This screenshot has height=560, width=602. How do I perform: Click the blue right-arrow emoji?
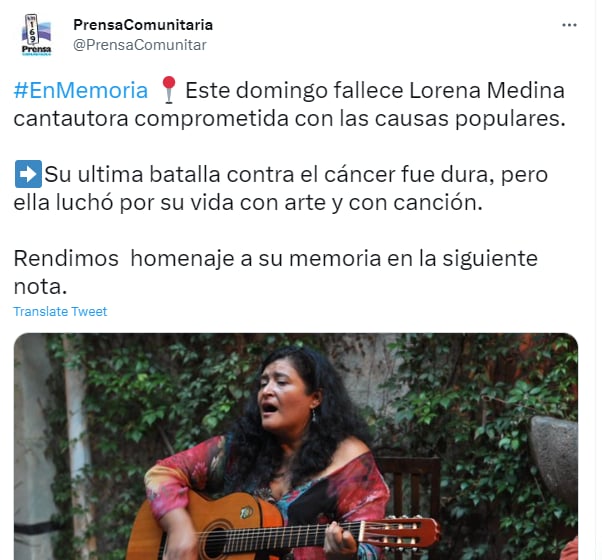tap(28, 174)
